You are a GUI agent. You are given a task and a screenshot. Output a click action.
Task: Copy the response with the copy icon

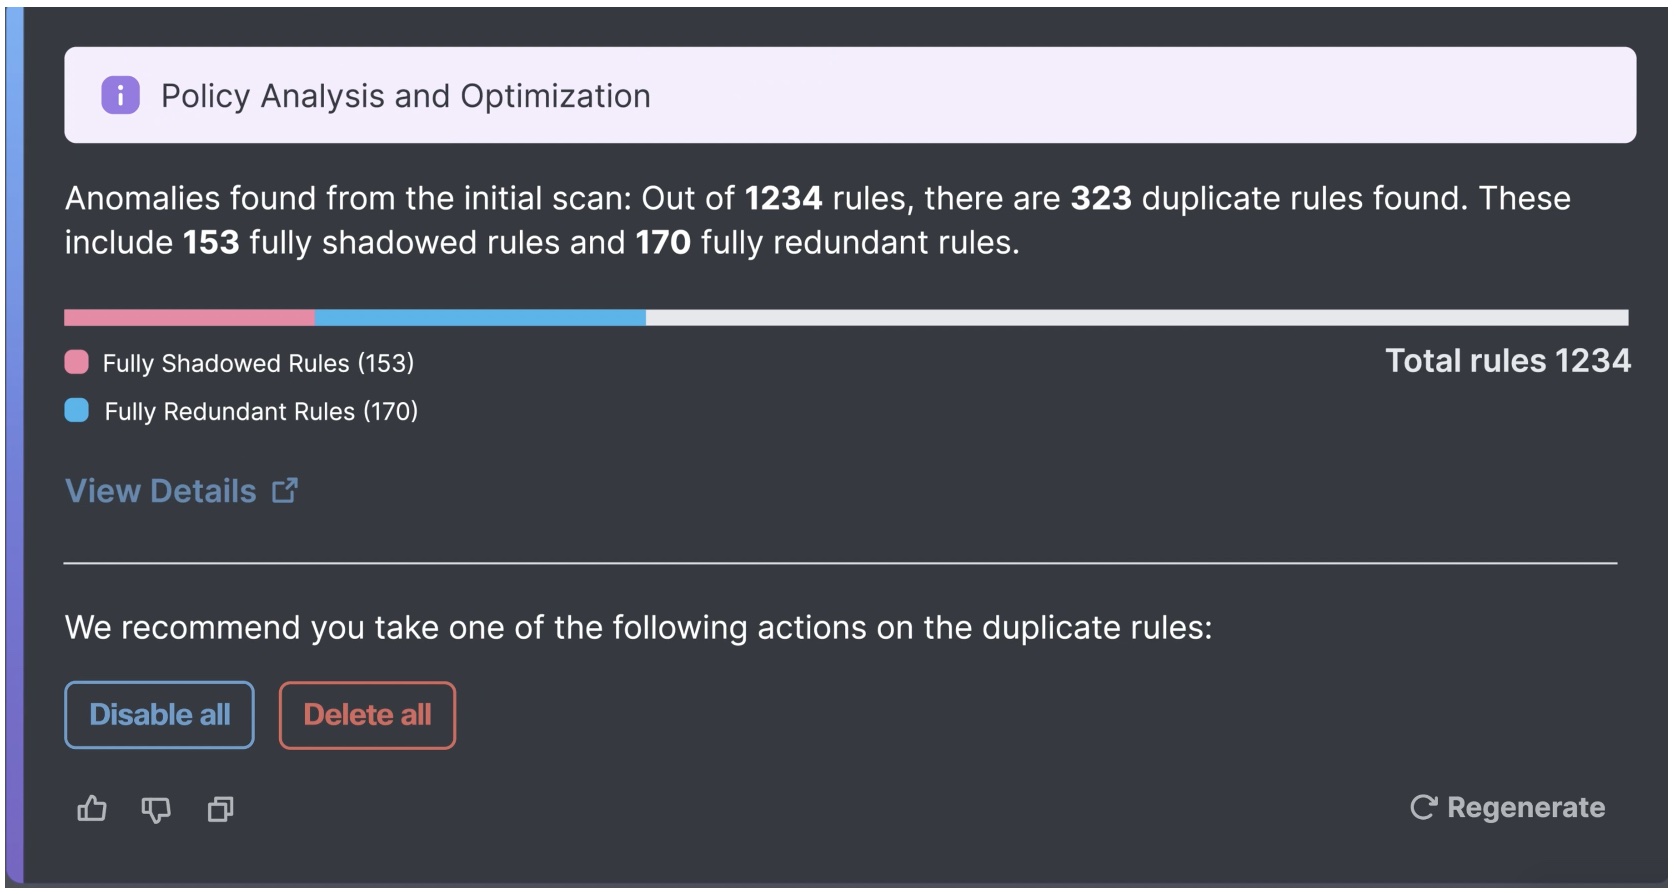coord(220,809)
